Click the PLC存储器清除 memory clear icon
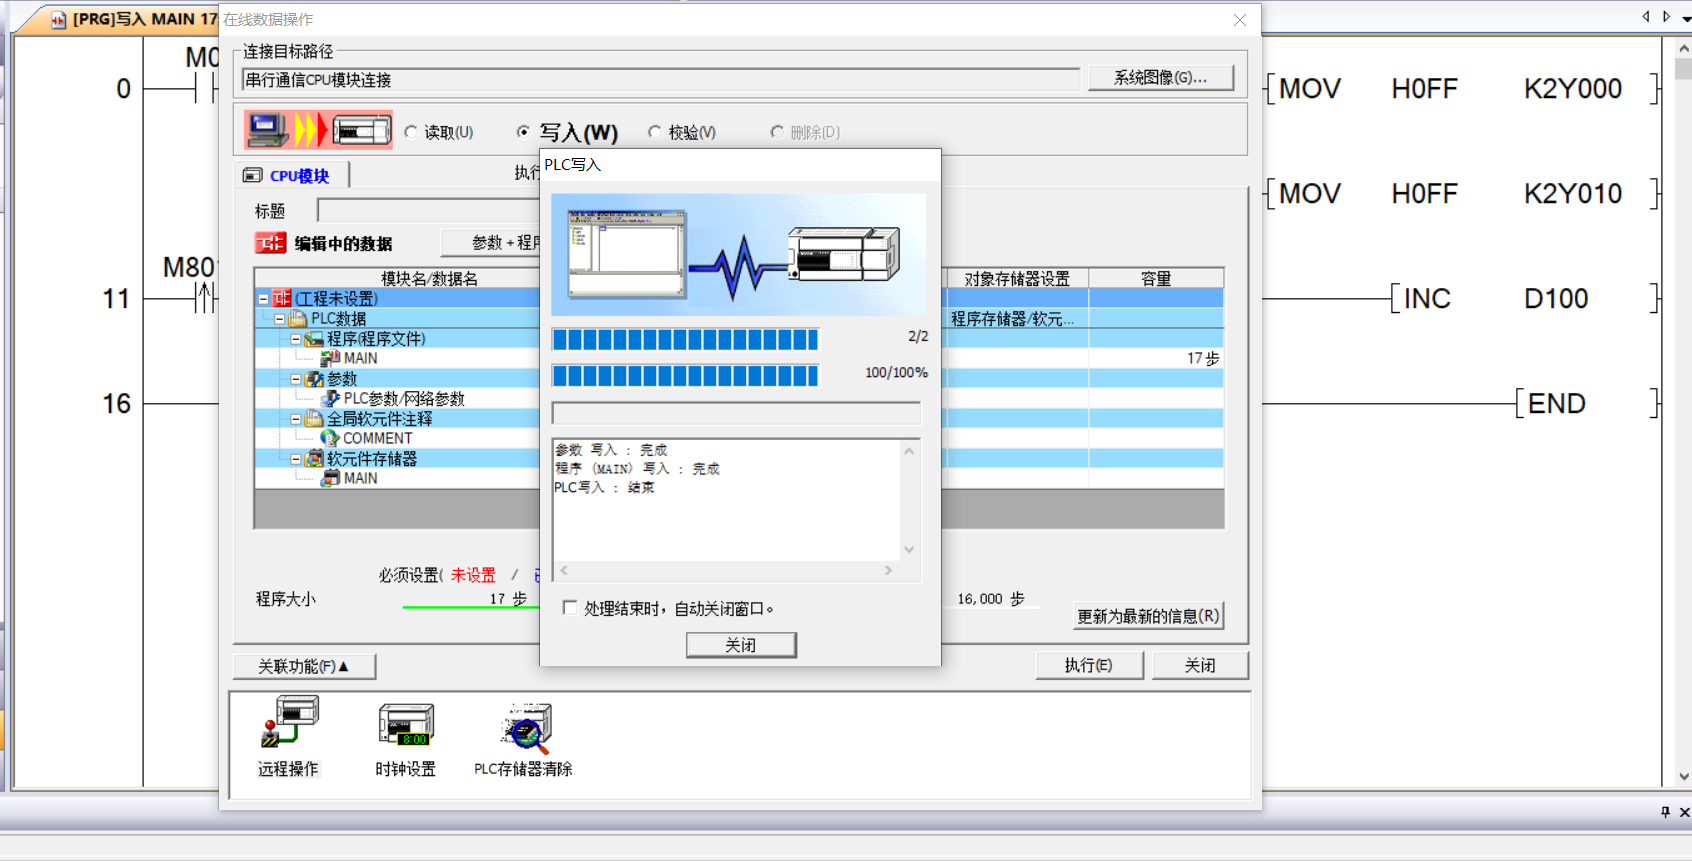Viewport: 1692px width, 861px height. tap(525, 728)
